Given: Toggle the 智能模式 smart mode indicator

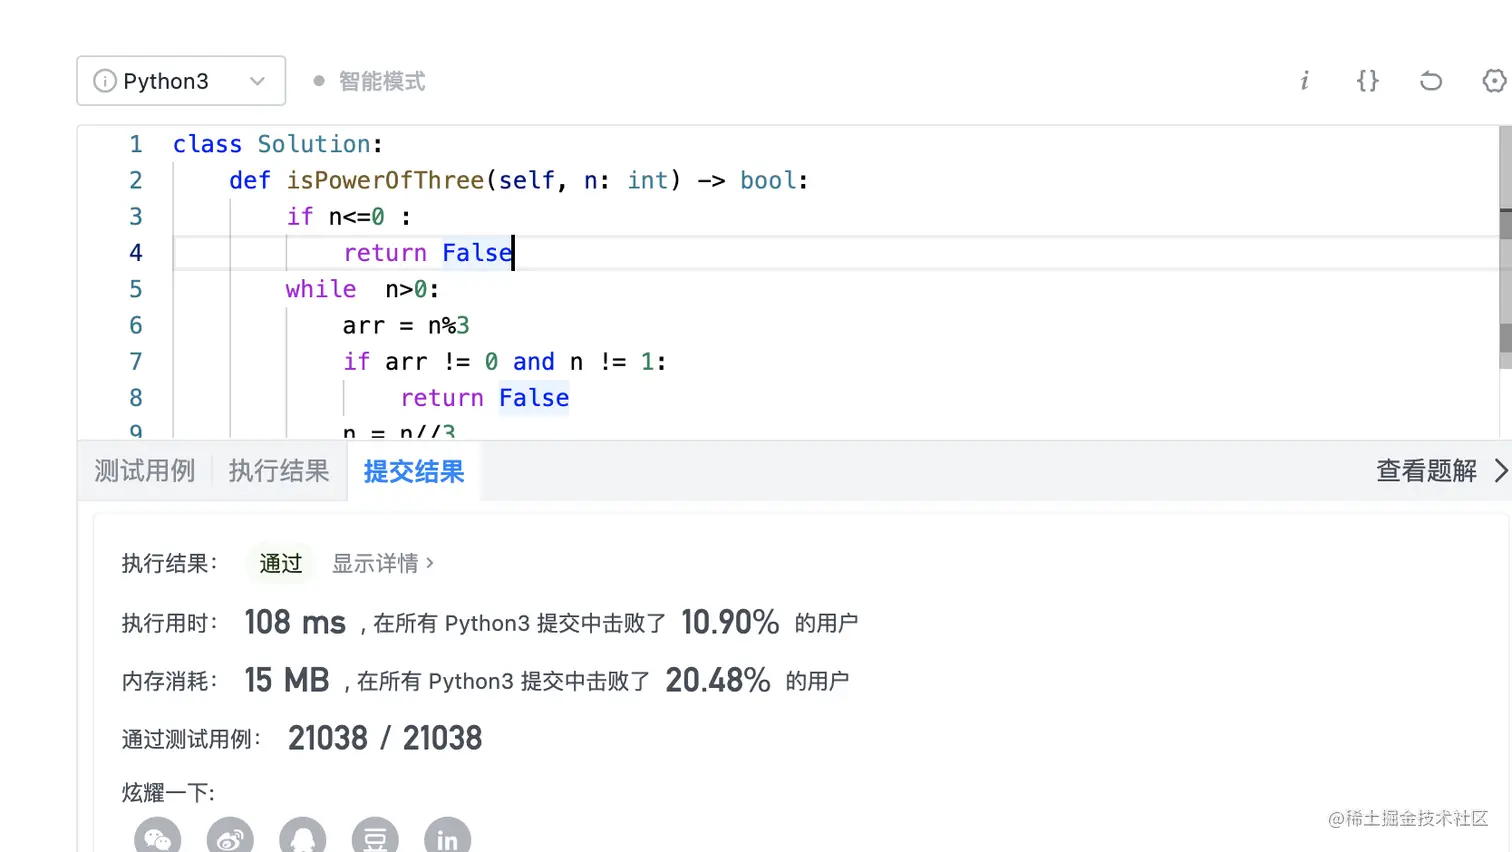Looking at the screenshot, I should click(370, 81).
